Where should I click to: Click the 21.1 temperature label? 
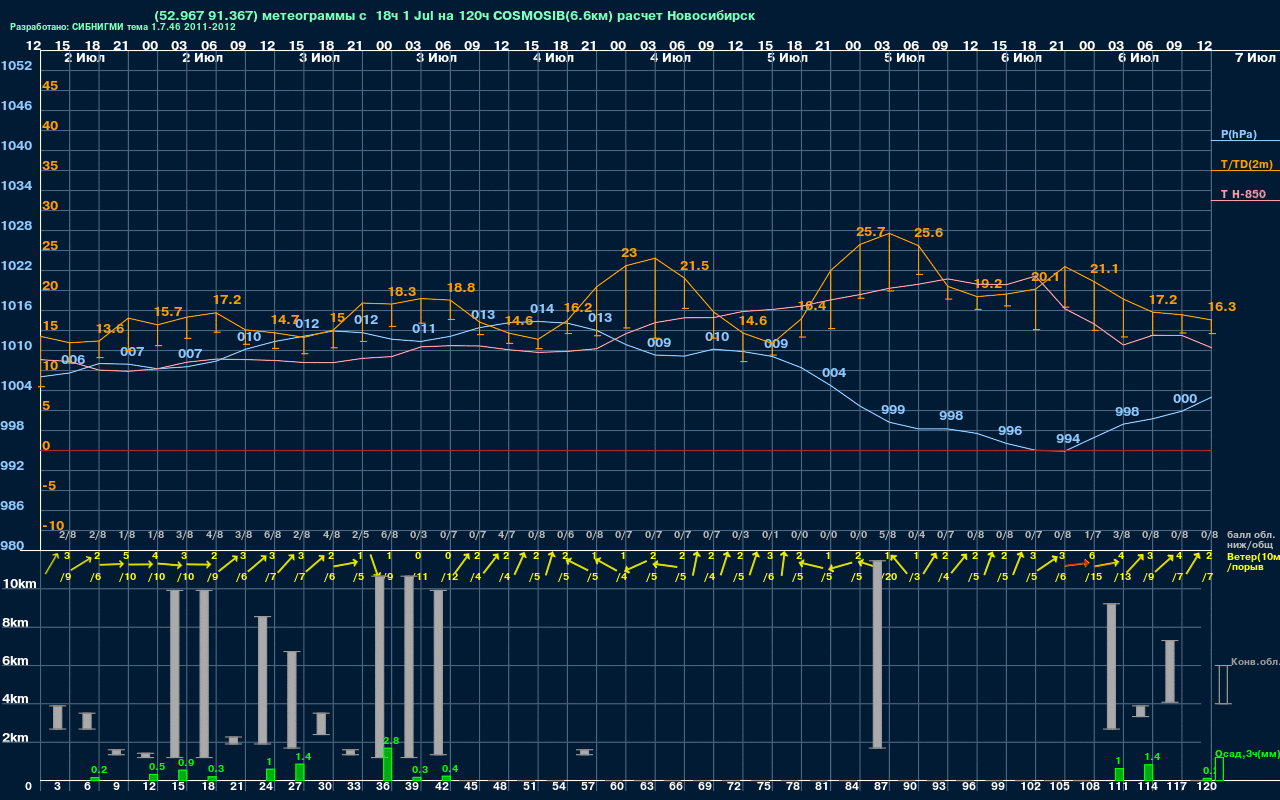[x=1104, y=269]
